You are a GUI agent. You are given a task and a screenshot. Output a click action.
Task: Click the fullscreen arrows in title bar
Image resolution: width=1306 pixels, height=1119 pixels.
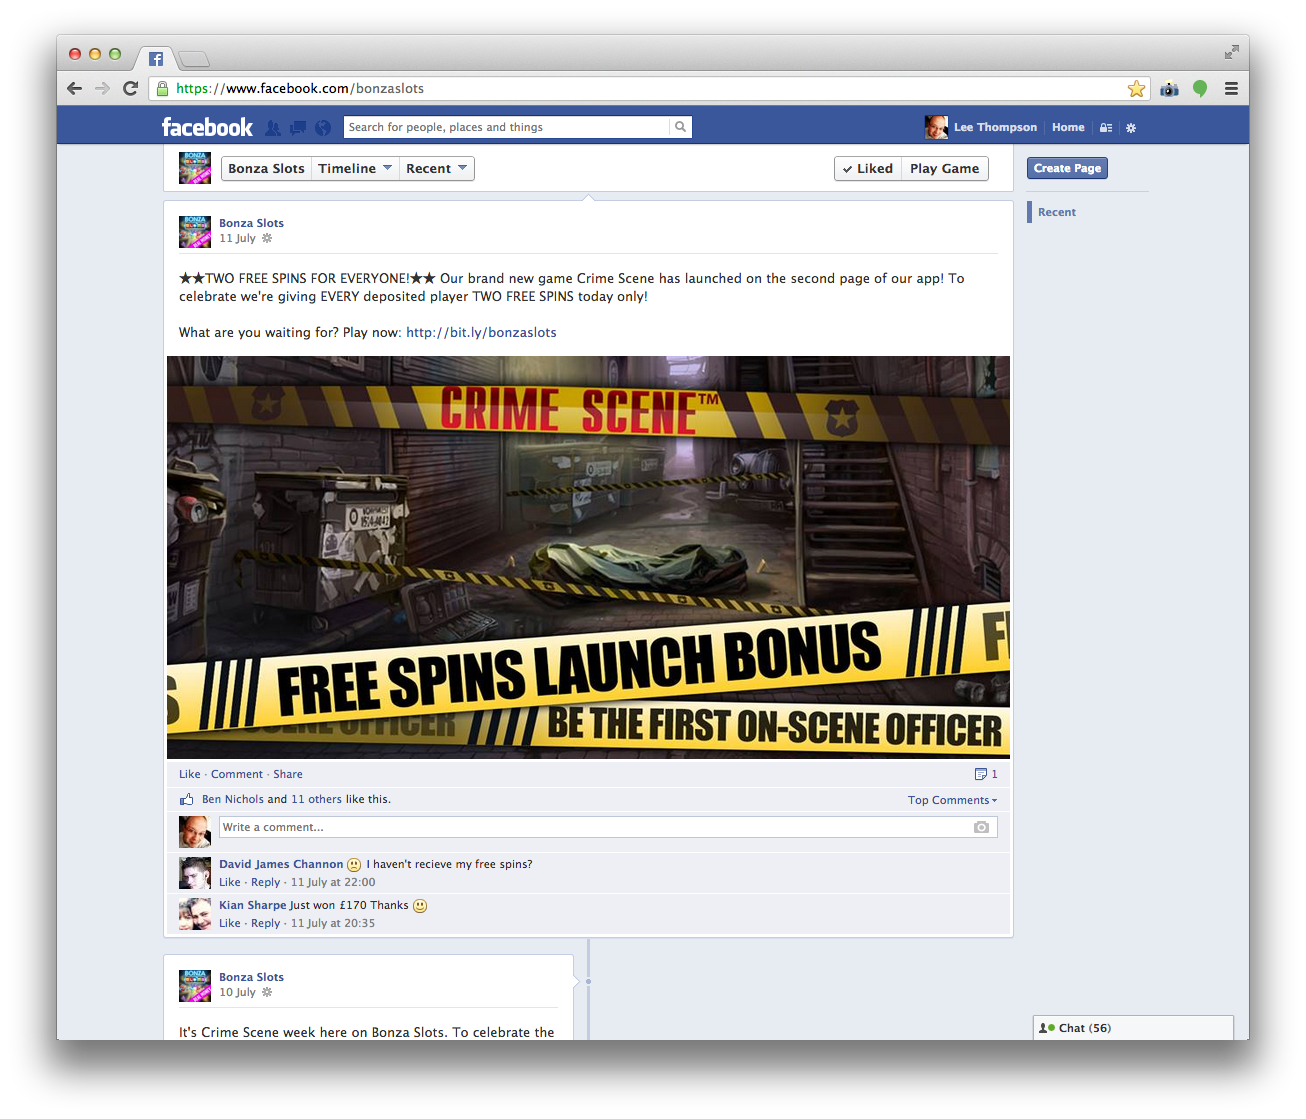click(x=1231, y=52)
